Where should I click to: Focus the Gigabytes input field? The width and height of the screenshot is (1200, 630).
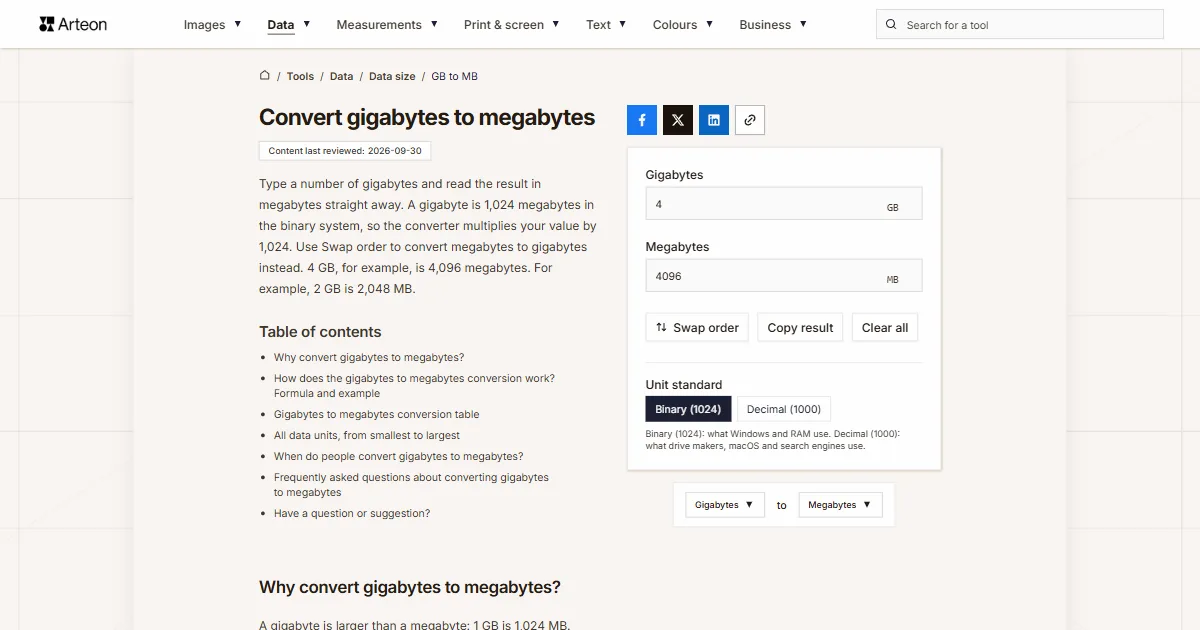coord(784,204)
